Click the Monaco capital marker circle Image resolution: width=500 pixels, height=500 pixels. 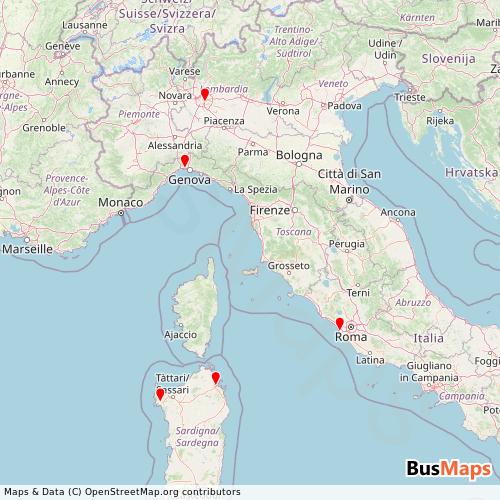[121, 213]
